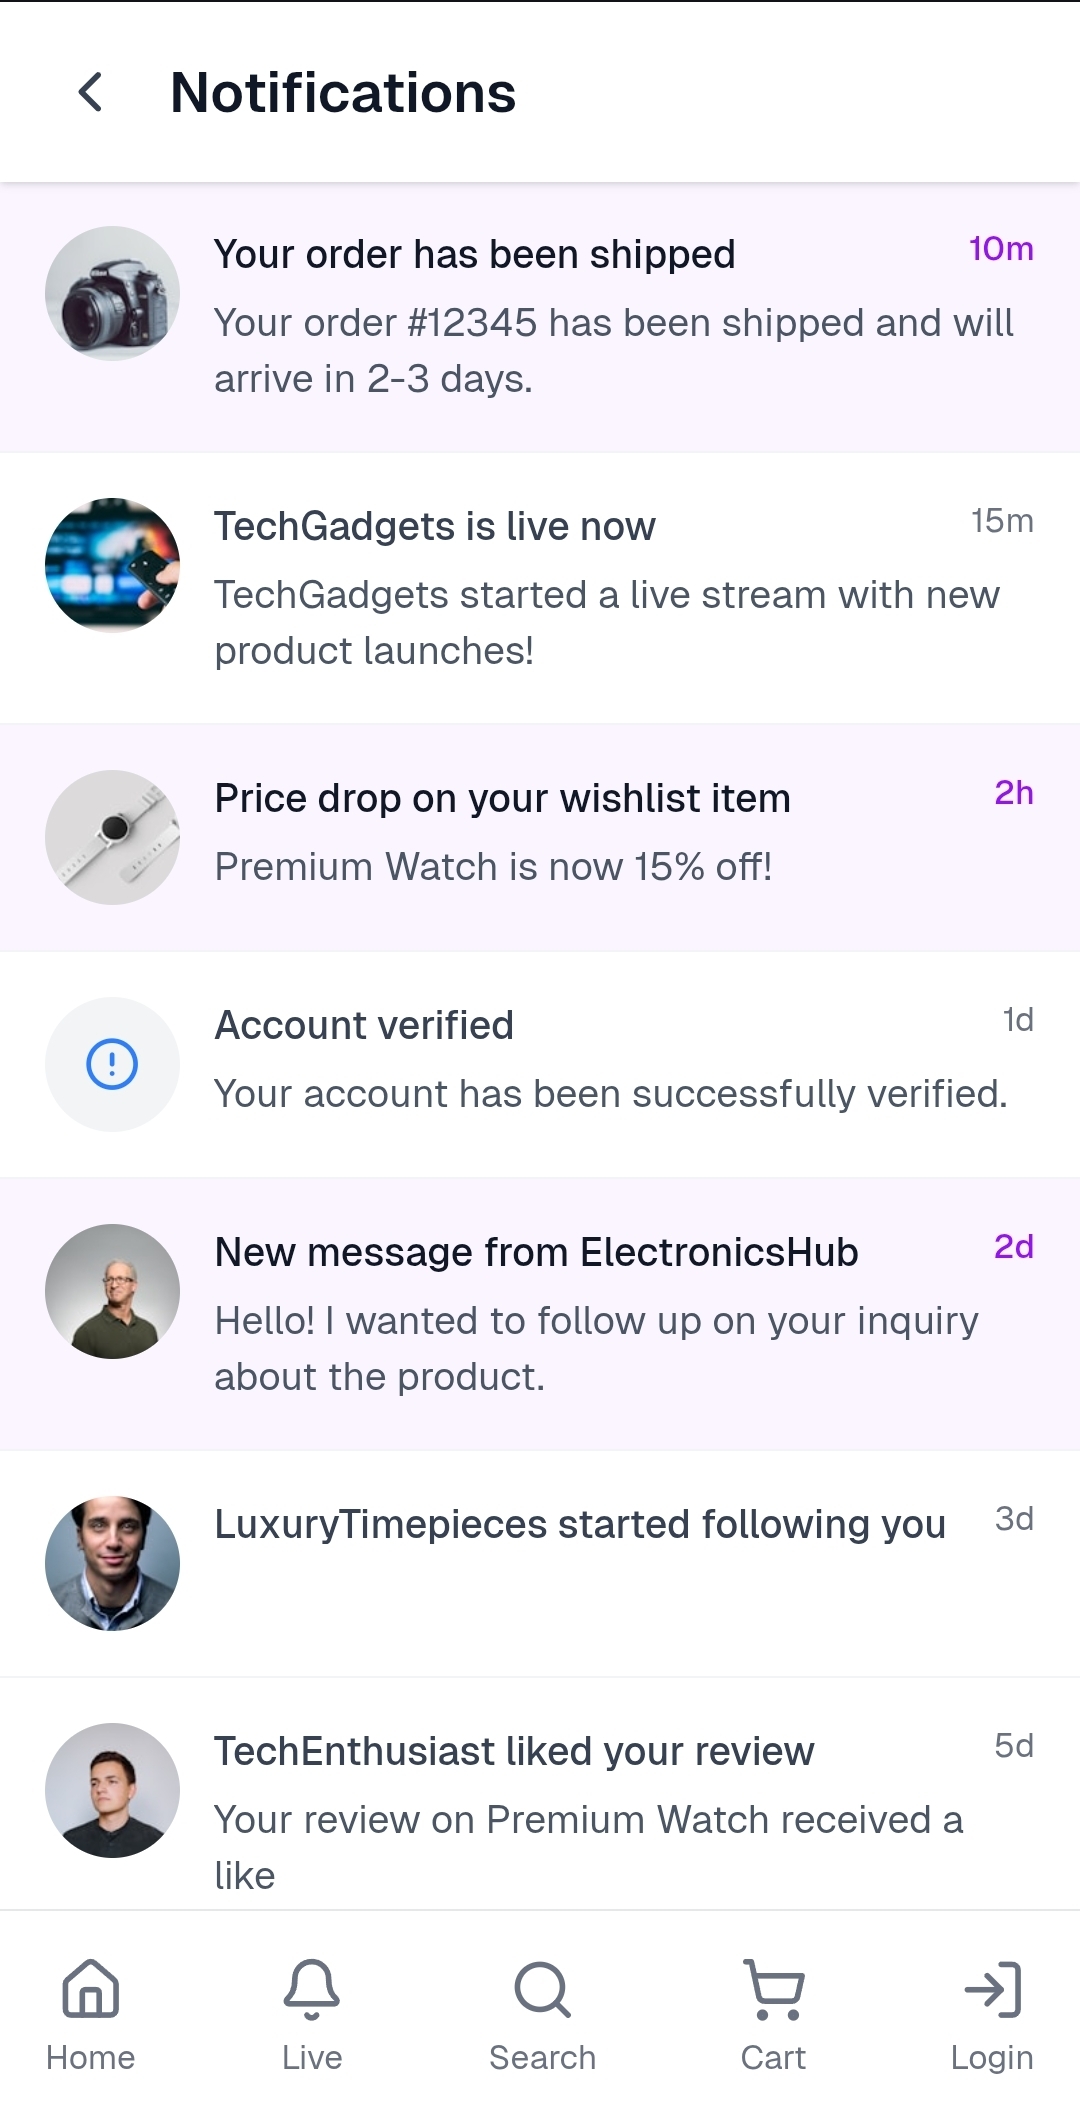Image resolution: width=1080 pixels, height=2125 pixels.
Task: Open ElectronicsHub sender profile photo
Action: (113, 1291)
